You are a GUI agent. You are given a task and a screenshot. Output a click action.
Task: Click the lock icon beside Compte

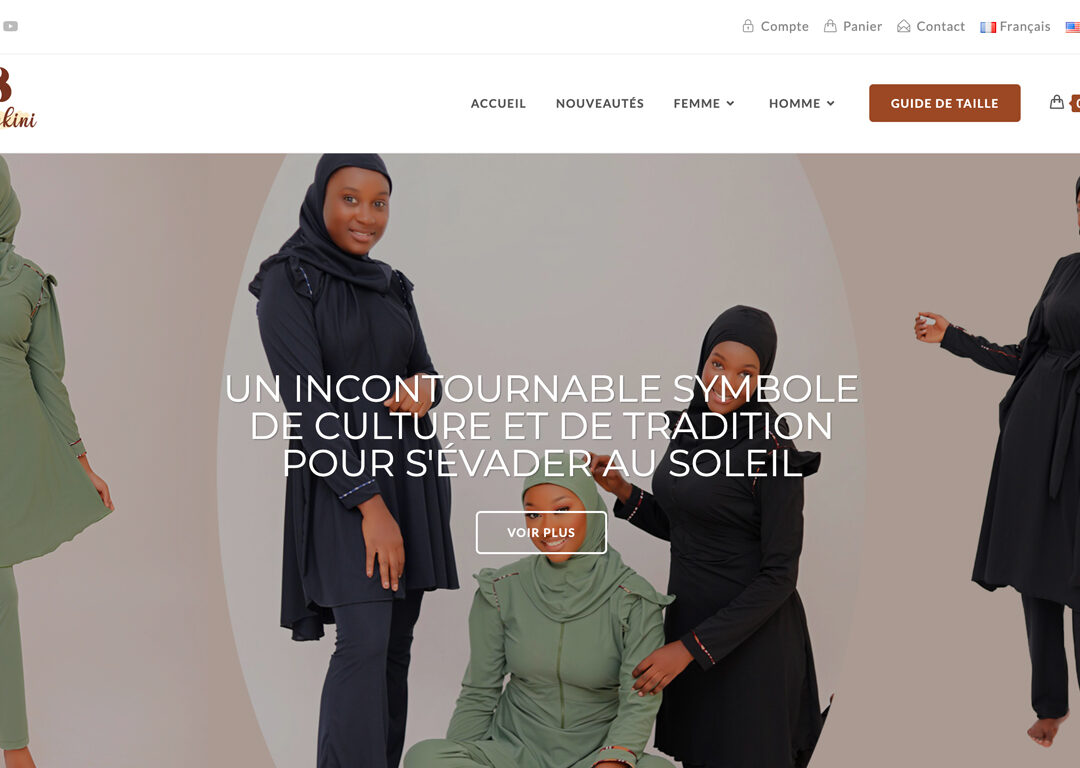click(748, 26)
